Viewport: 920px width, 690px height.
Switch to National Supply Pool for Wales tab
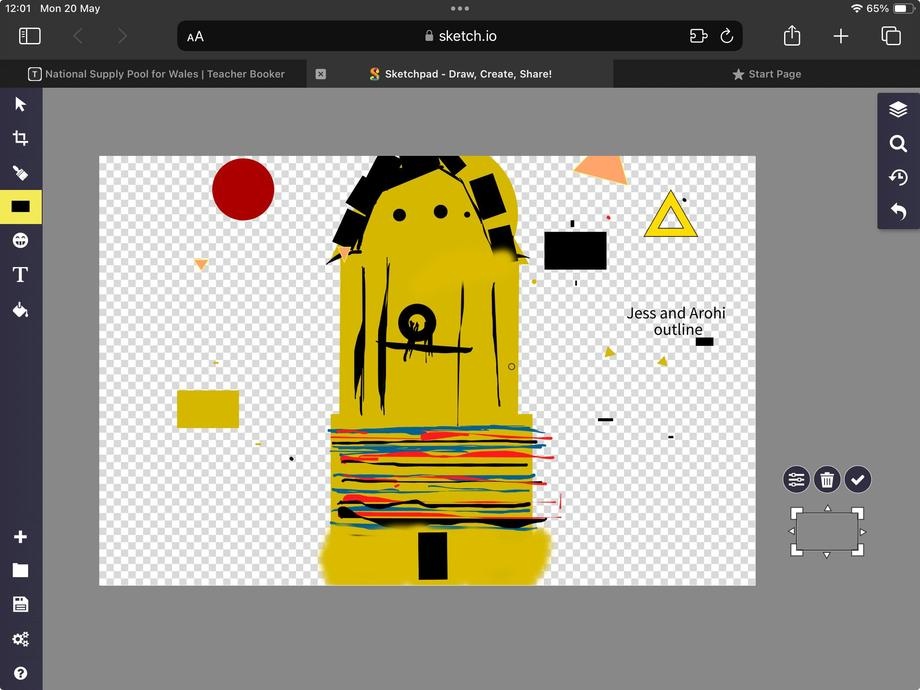(x=156, y=74)
